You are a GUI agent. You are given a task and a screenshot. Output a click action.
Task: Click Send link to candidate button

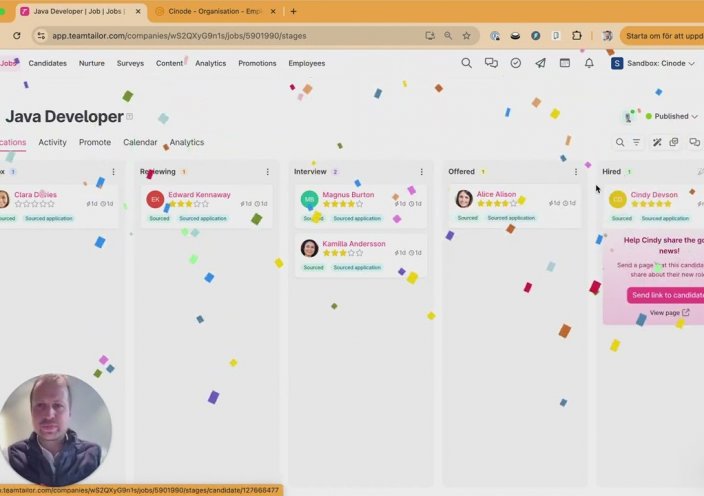[x=667, y=295]
